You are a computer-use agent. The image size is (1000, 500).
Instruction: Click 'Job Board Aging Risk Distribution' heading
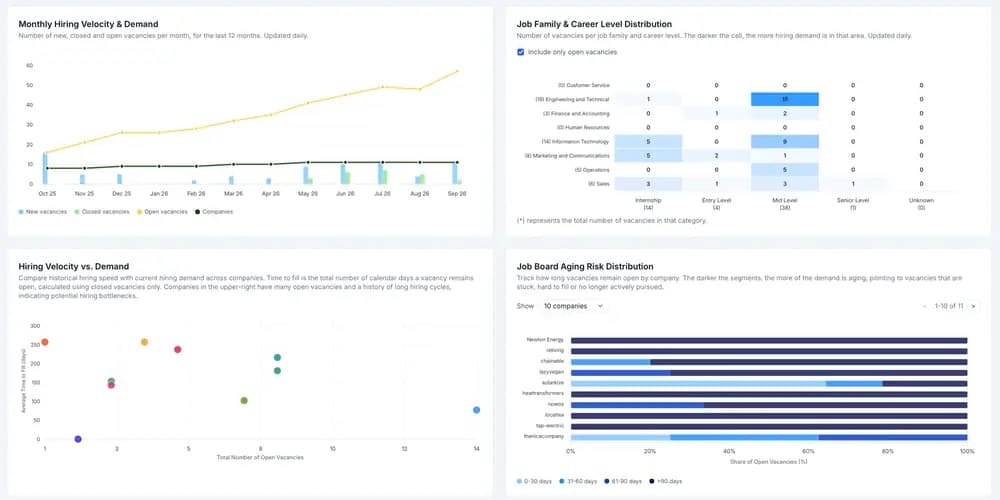tap(585, 267)
